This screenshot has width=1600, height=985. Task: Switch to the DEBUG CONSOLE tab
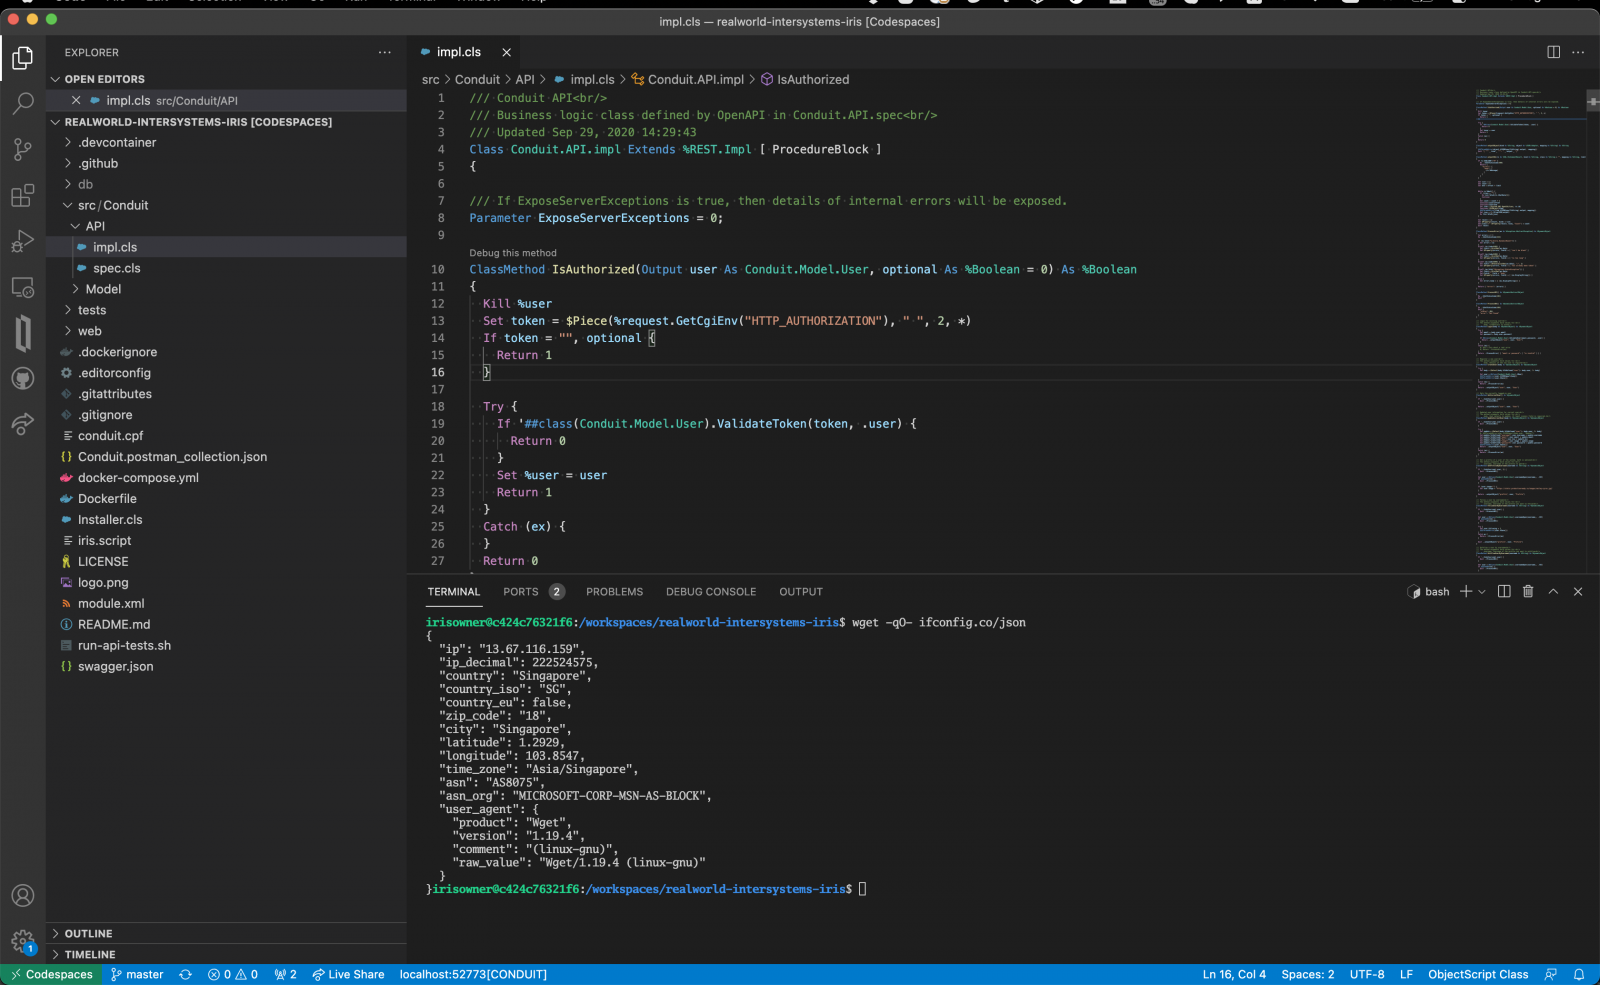(x=710, y=592)
